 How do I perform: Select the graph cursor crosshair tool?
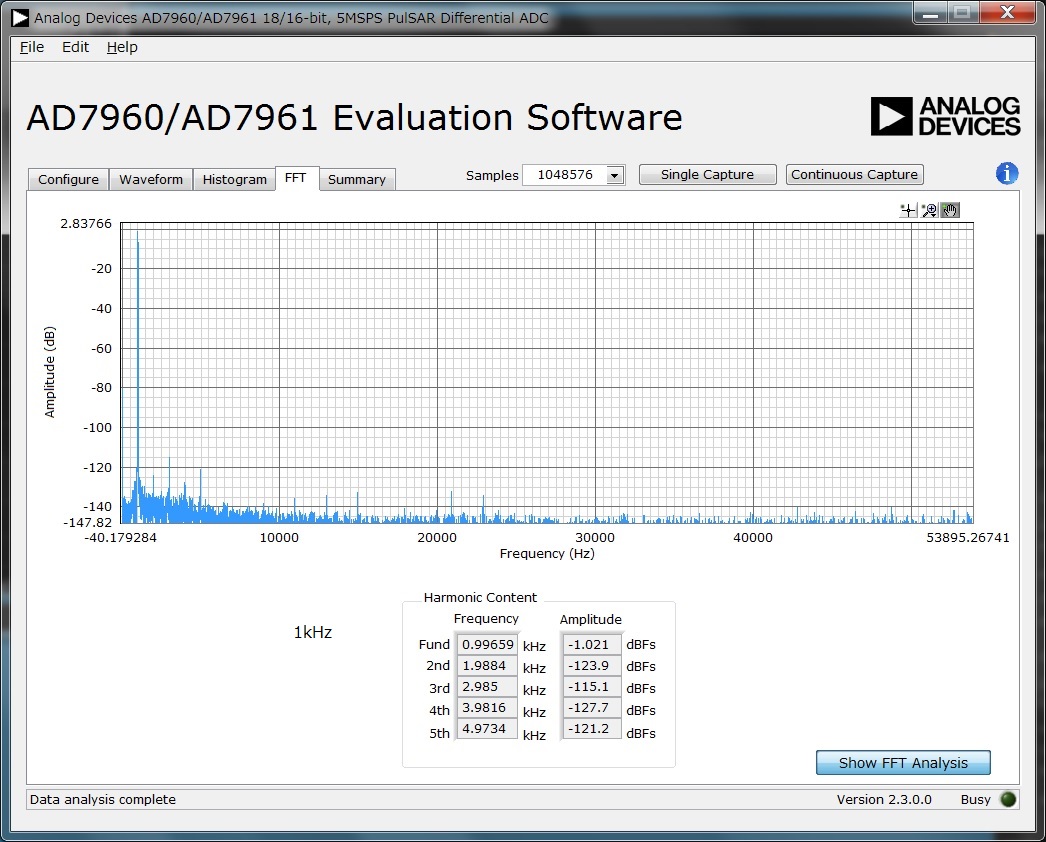[908, 211]
